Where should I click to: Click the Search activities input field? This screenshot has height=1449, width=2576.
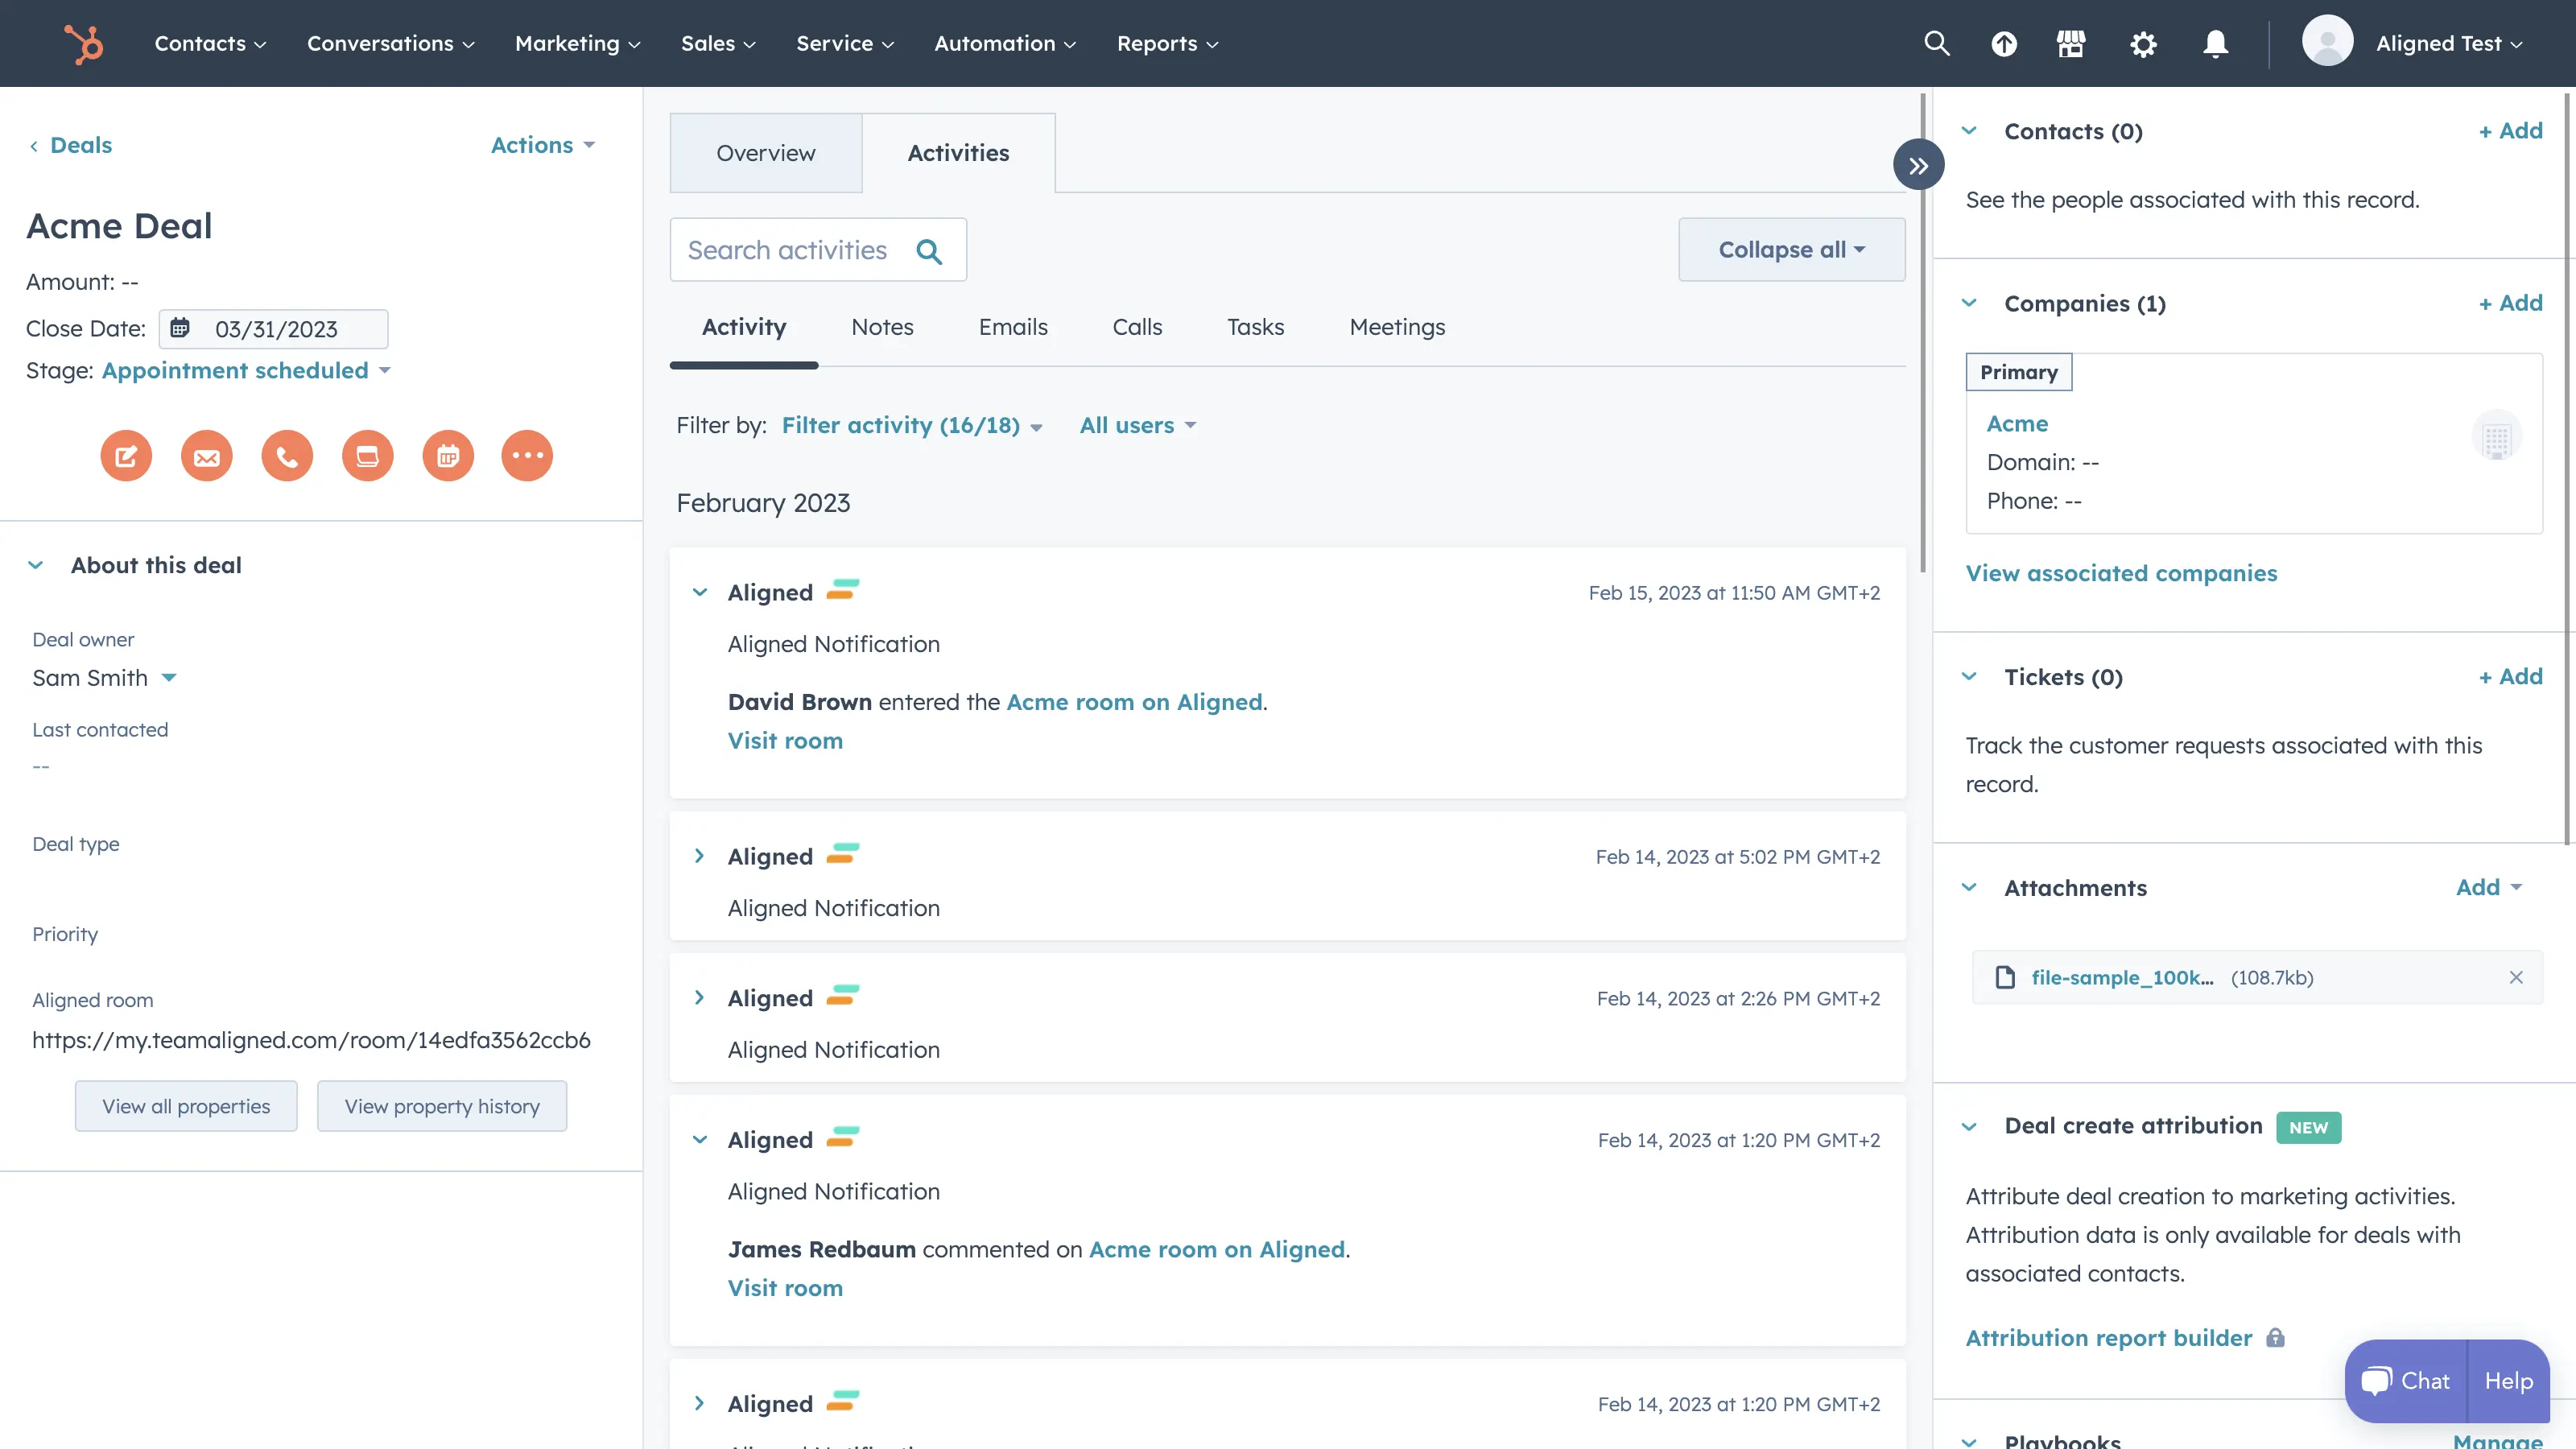pos(790,250)
